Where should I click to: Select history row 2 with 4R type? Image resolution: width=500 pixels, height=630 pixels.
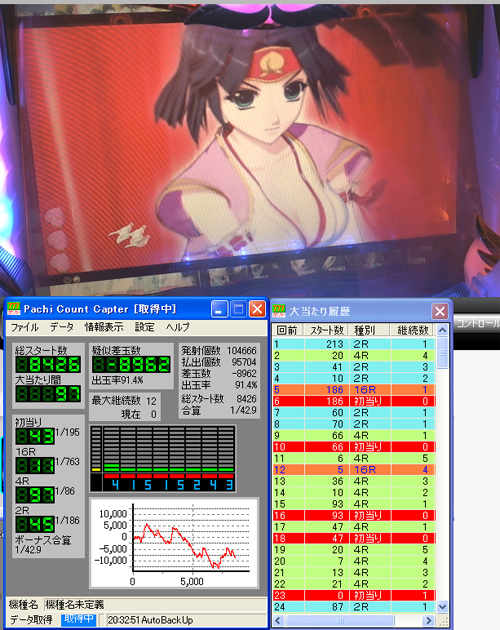[354, 356]
